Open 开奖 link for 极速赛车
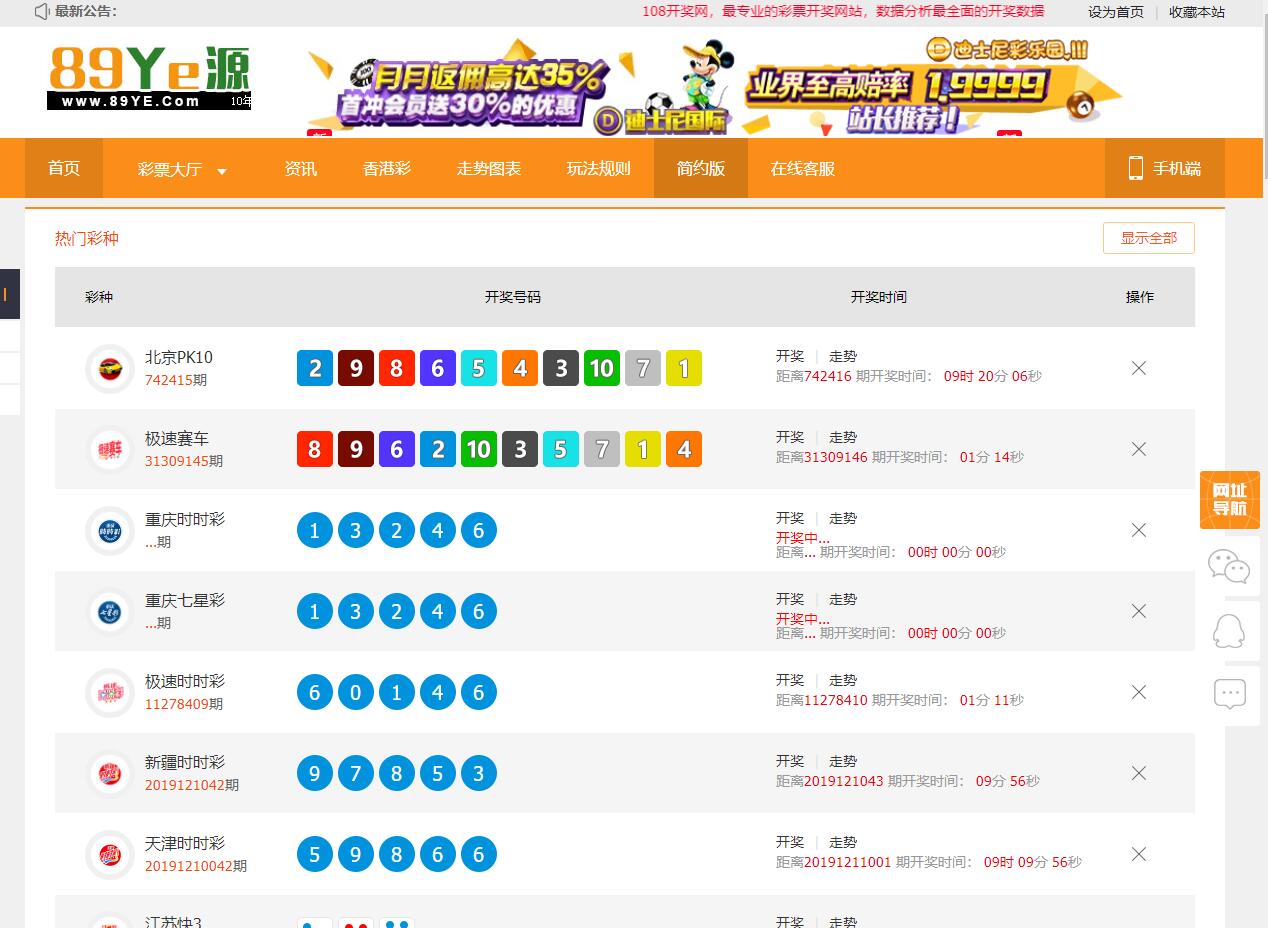 point(790,437)
